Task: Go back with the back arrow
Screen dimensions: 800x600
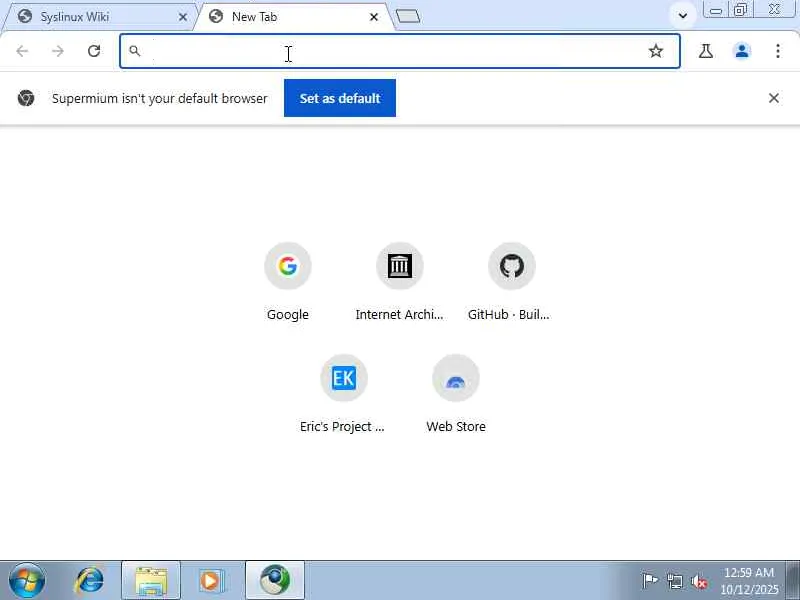Action: pos(22,51)
